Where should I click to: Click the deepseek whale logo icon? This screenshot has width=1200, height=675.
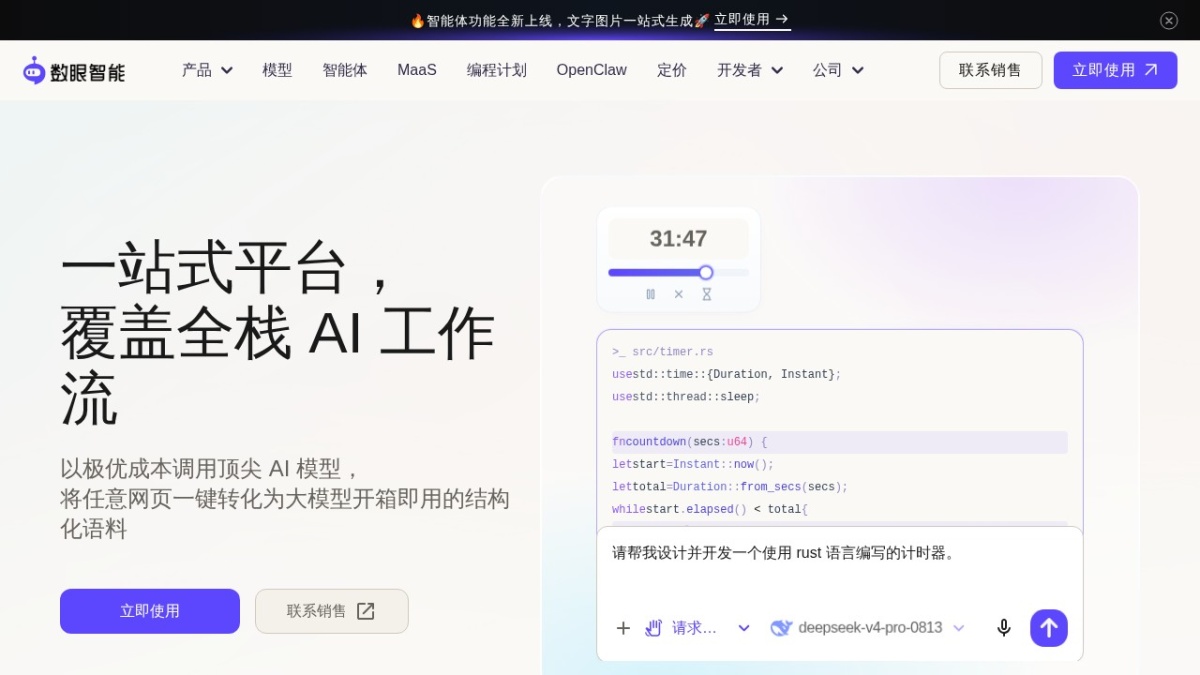[x=781, y=628]
